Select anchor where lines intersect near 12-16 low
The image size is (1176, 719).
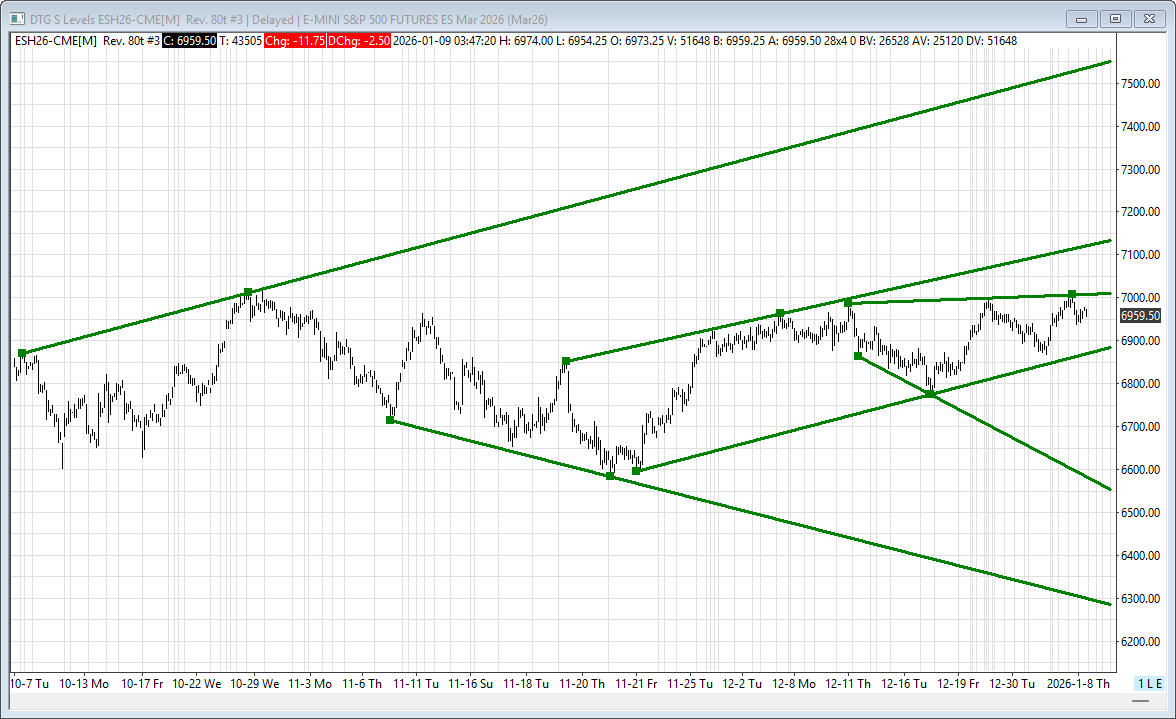coord(930,394)
